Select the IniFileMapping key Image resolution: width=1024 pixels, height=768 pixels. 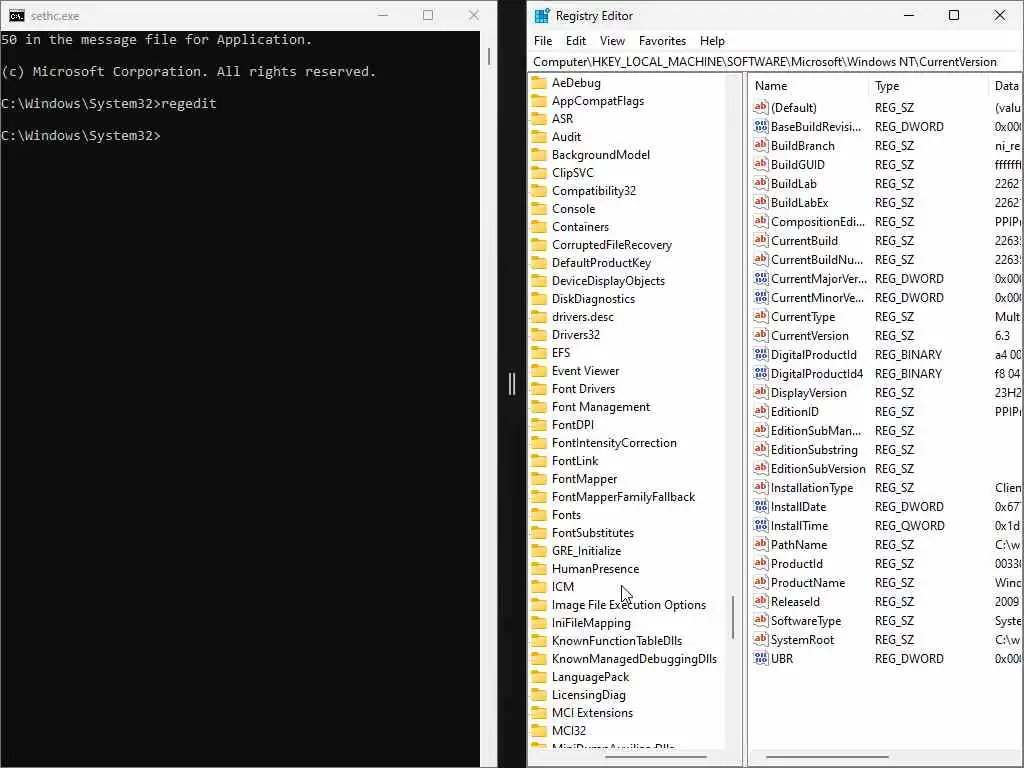(x=591, y=623)
